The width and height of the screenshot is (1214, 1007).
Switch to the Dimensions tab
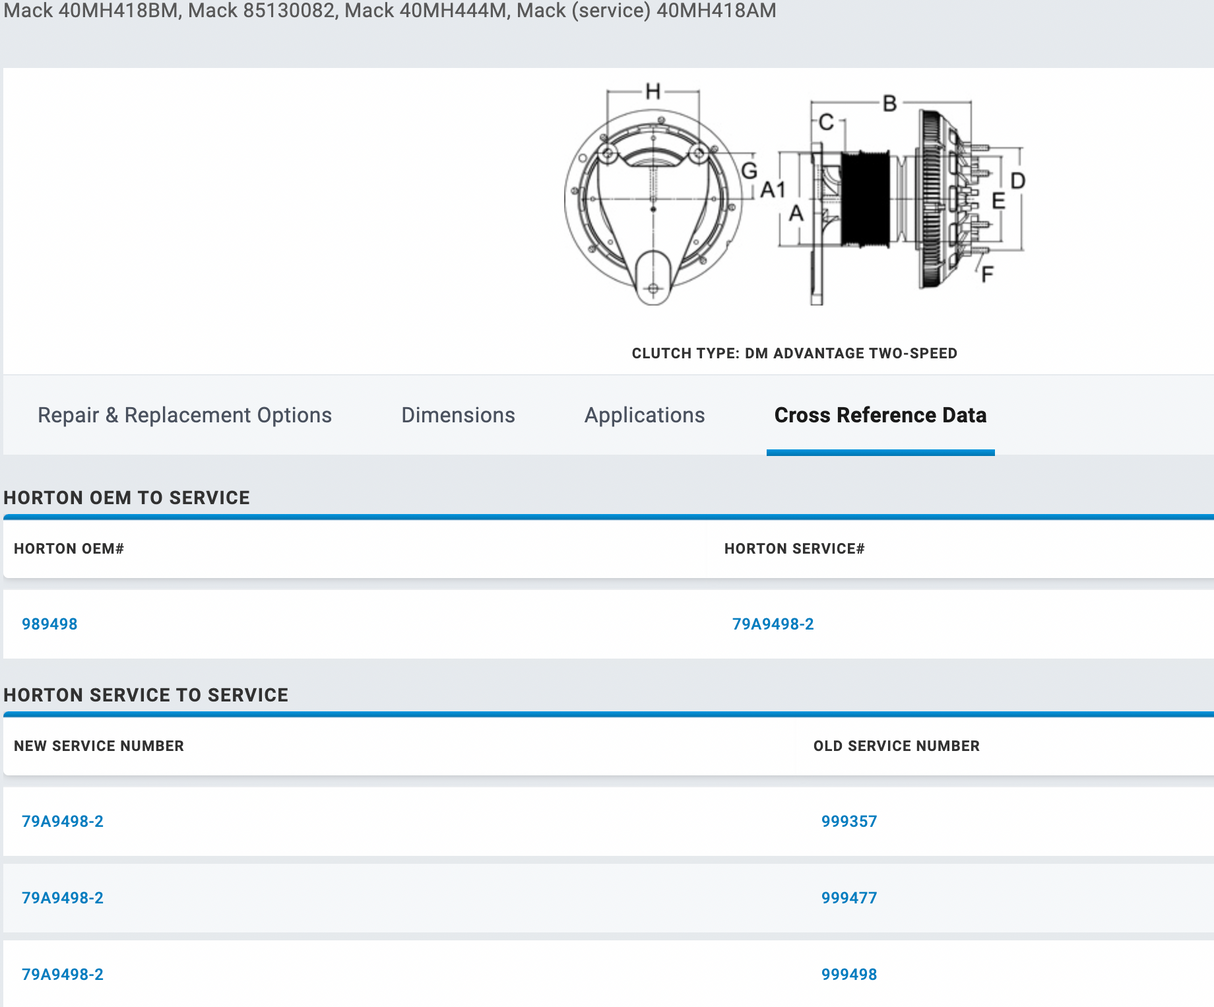[458, 415]
